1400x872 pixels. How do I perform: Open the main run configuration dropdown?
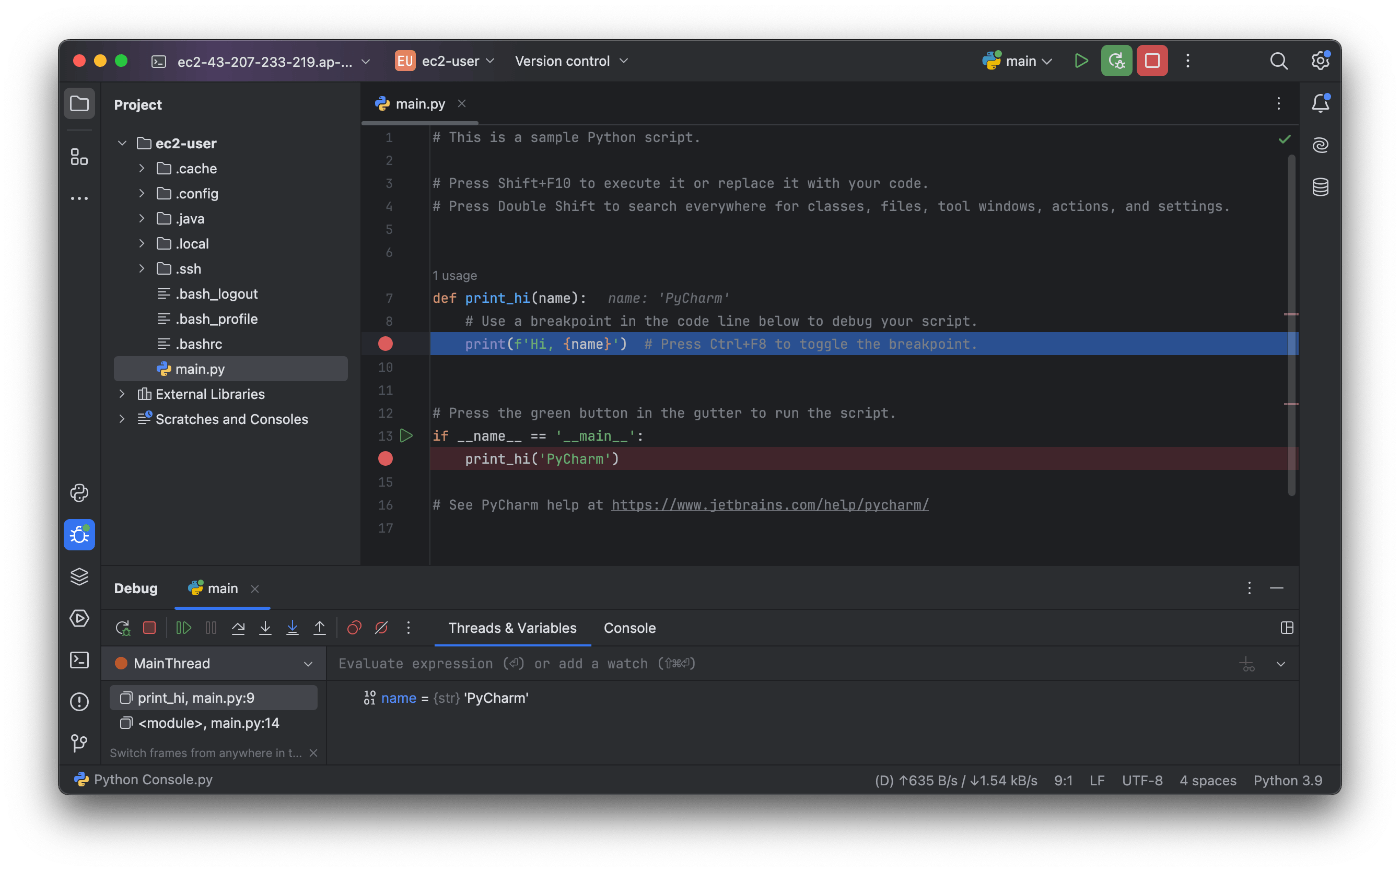click(1017, 61)
